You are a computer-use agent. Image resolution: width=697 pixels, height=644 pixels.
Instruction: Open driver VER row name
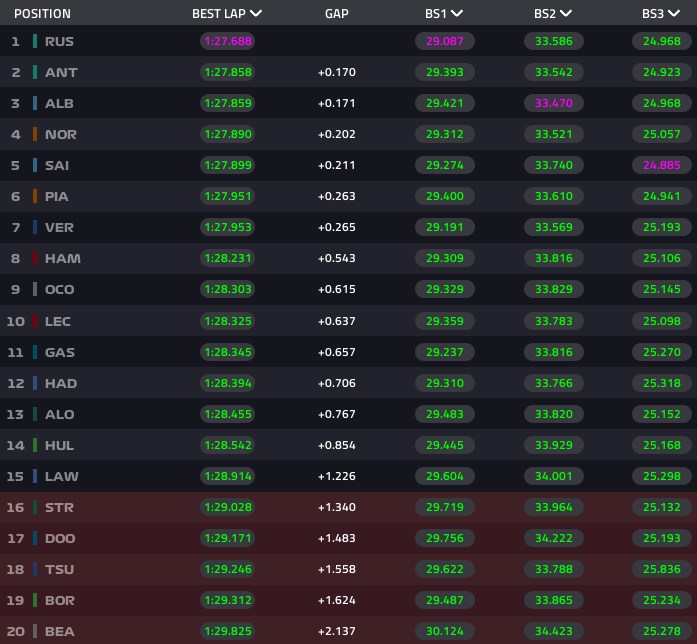coord(59,228)
